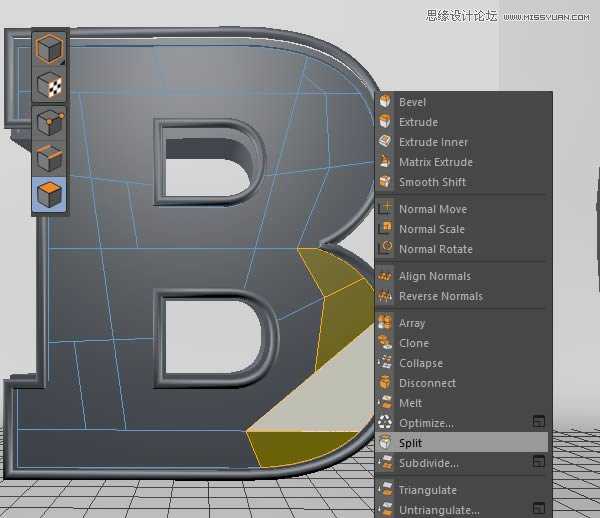This screenshot has height=518, width=600.
Task: Select the Model mode cube icon
Action: tap(50, 48)
